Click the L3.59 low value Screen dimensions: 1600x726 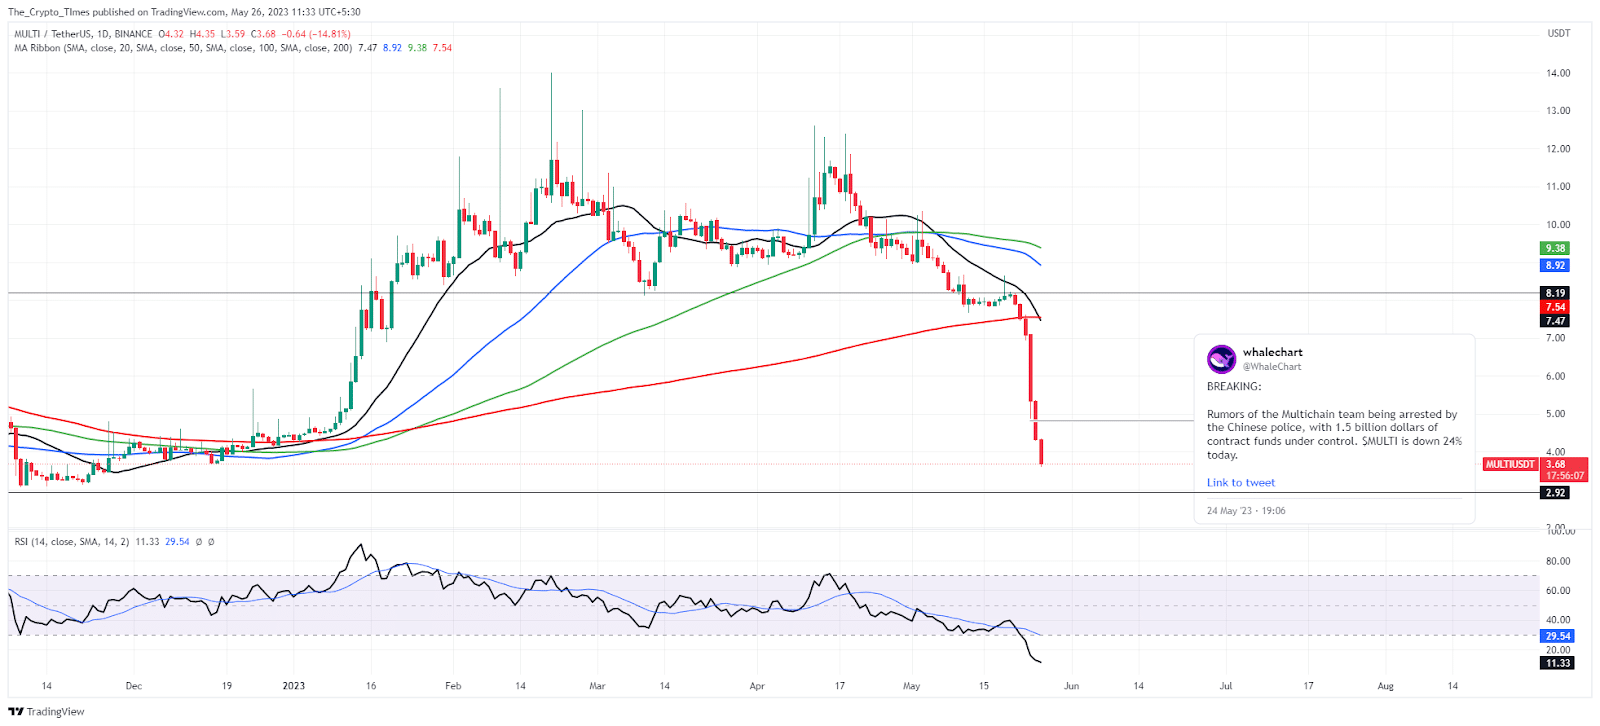(x=232, y=34)
